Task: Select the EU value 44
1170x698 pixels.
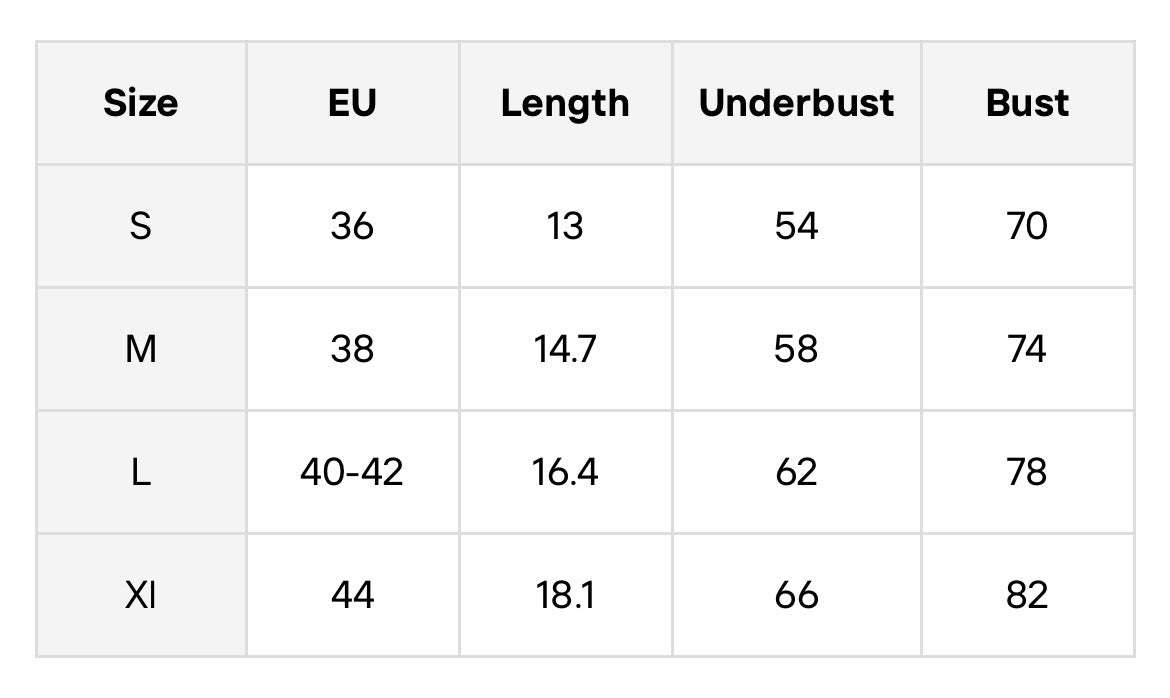Action: [352, 595]
